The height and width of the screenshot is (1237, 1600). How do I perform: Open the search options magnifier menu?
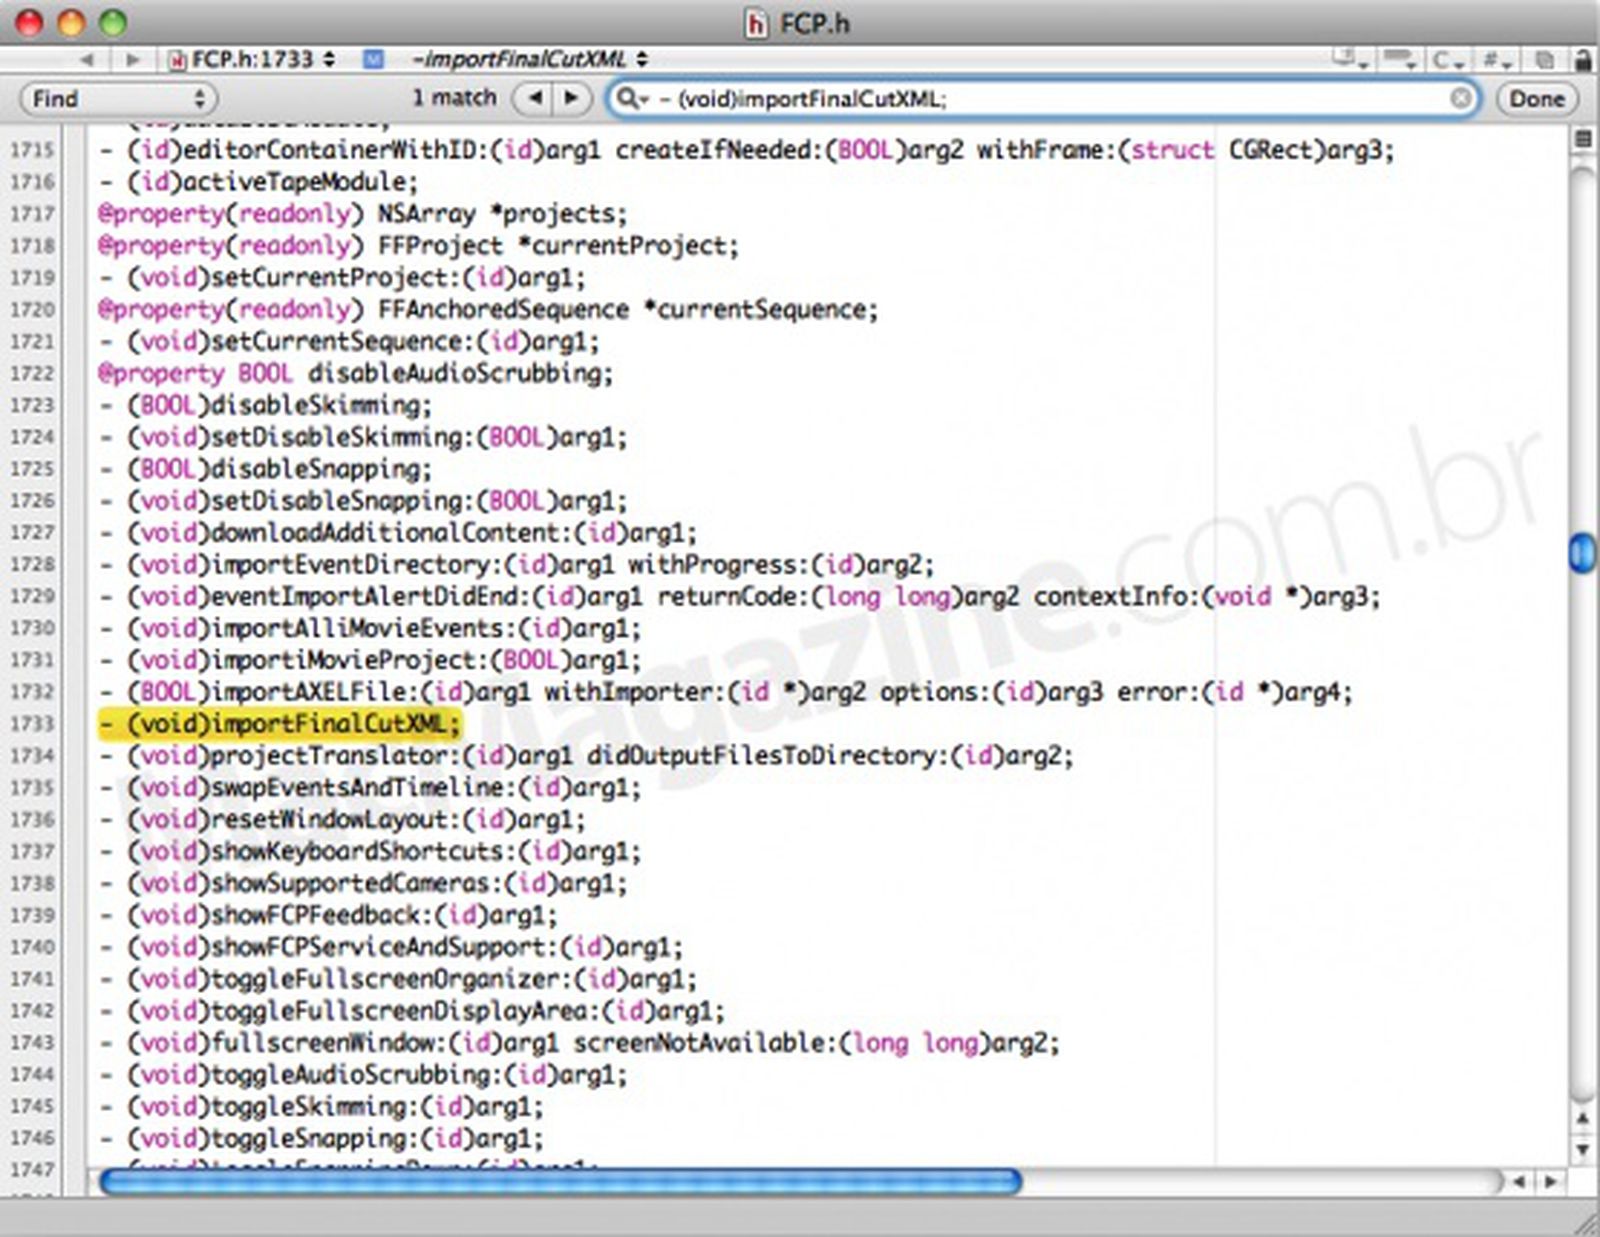pyautogui.click(x=633, y=98)
